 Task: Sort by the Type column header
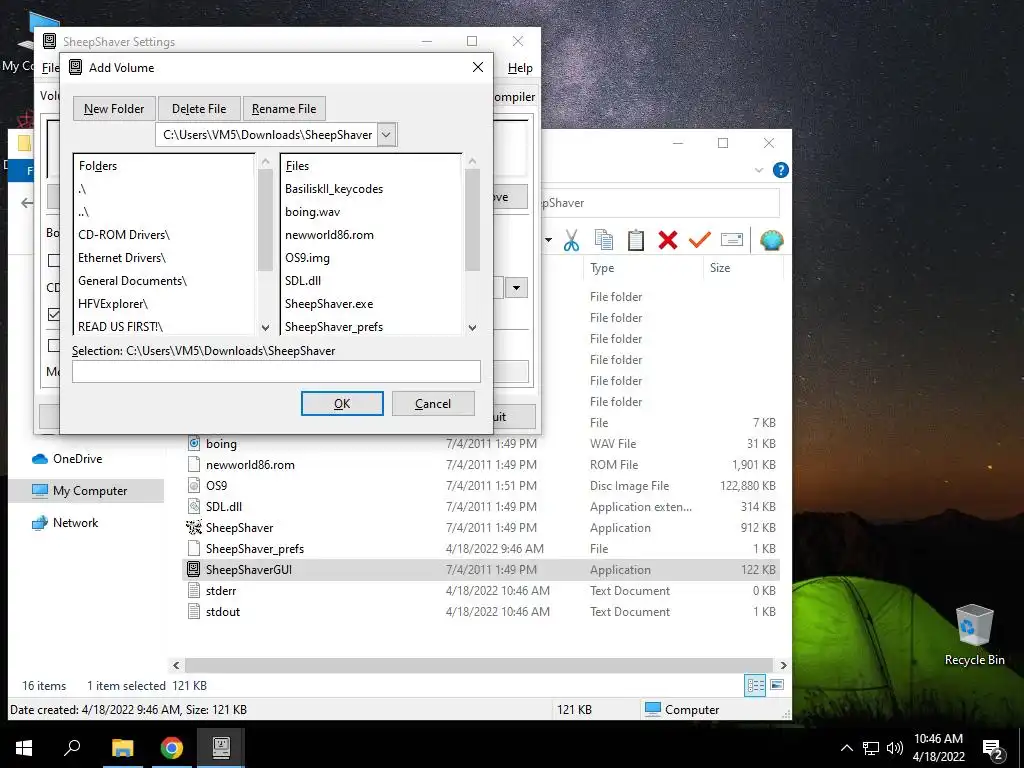(602, 268)
